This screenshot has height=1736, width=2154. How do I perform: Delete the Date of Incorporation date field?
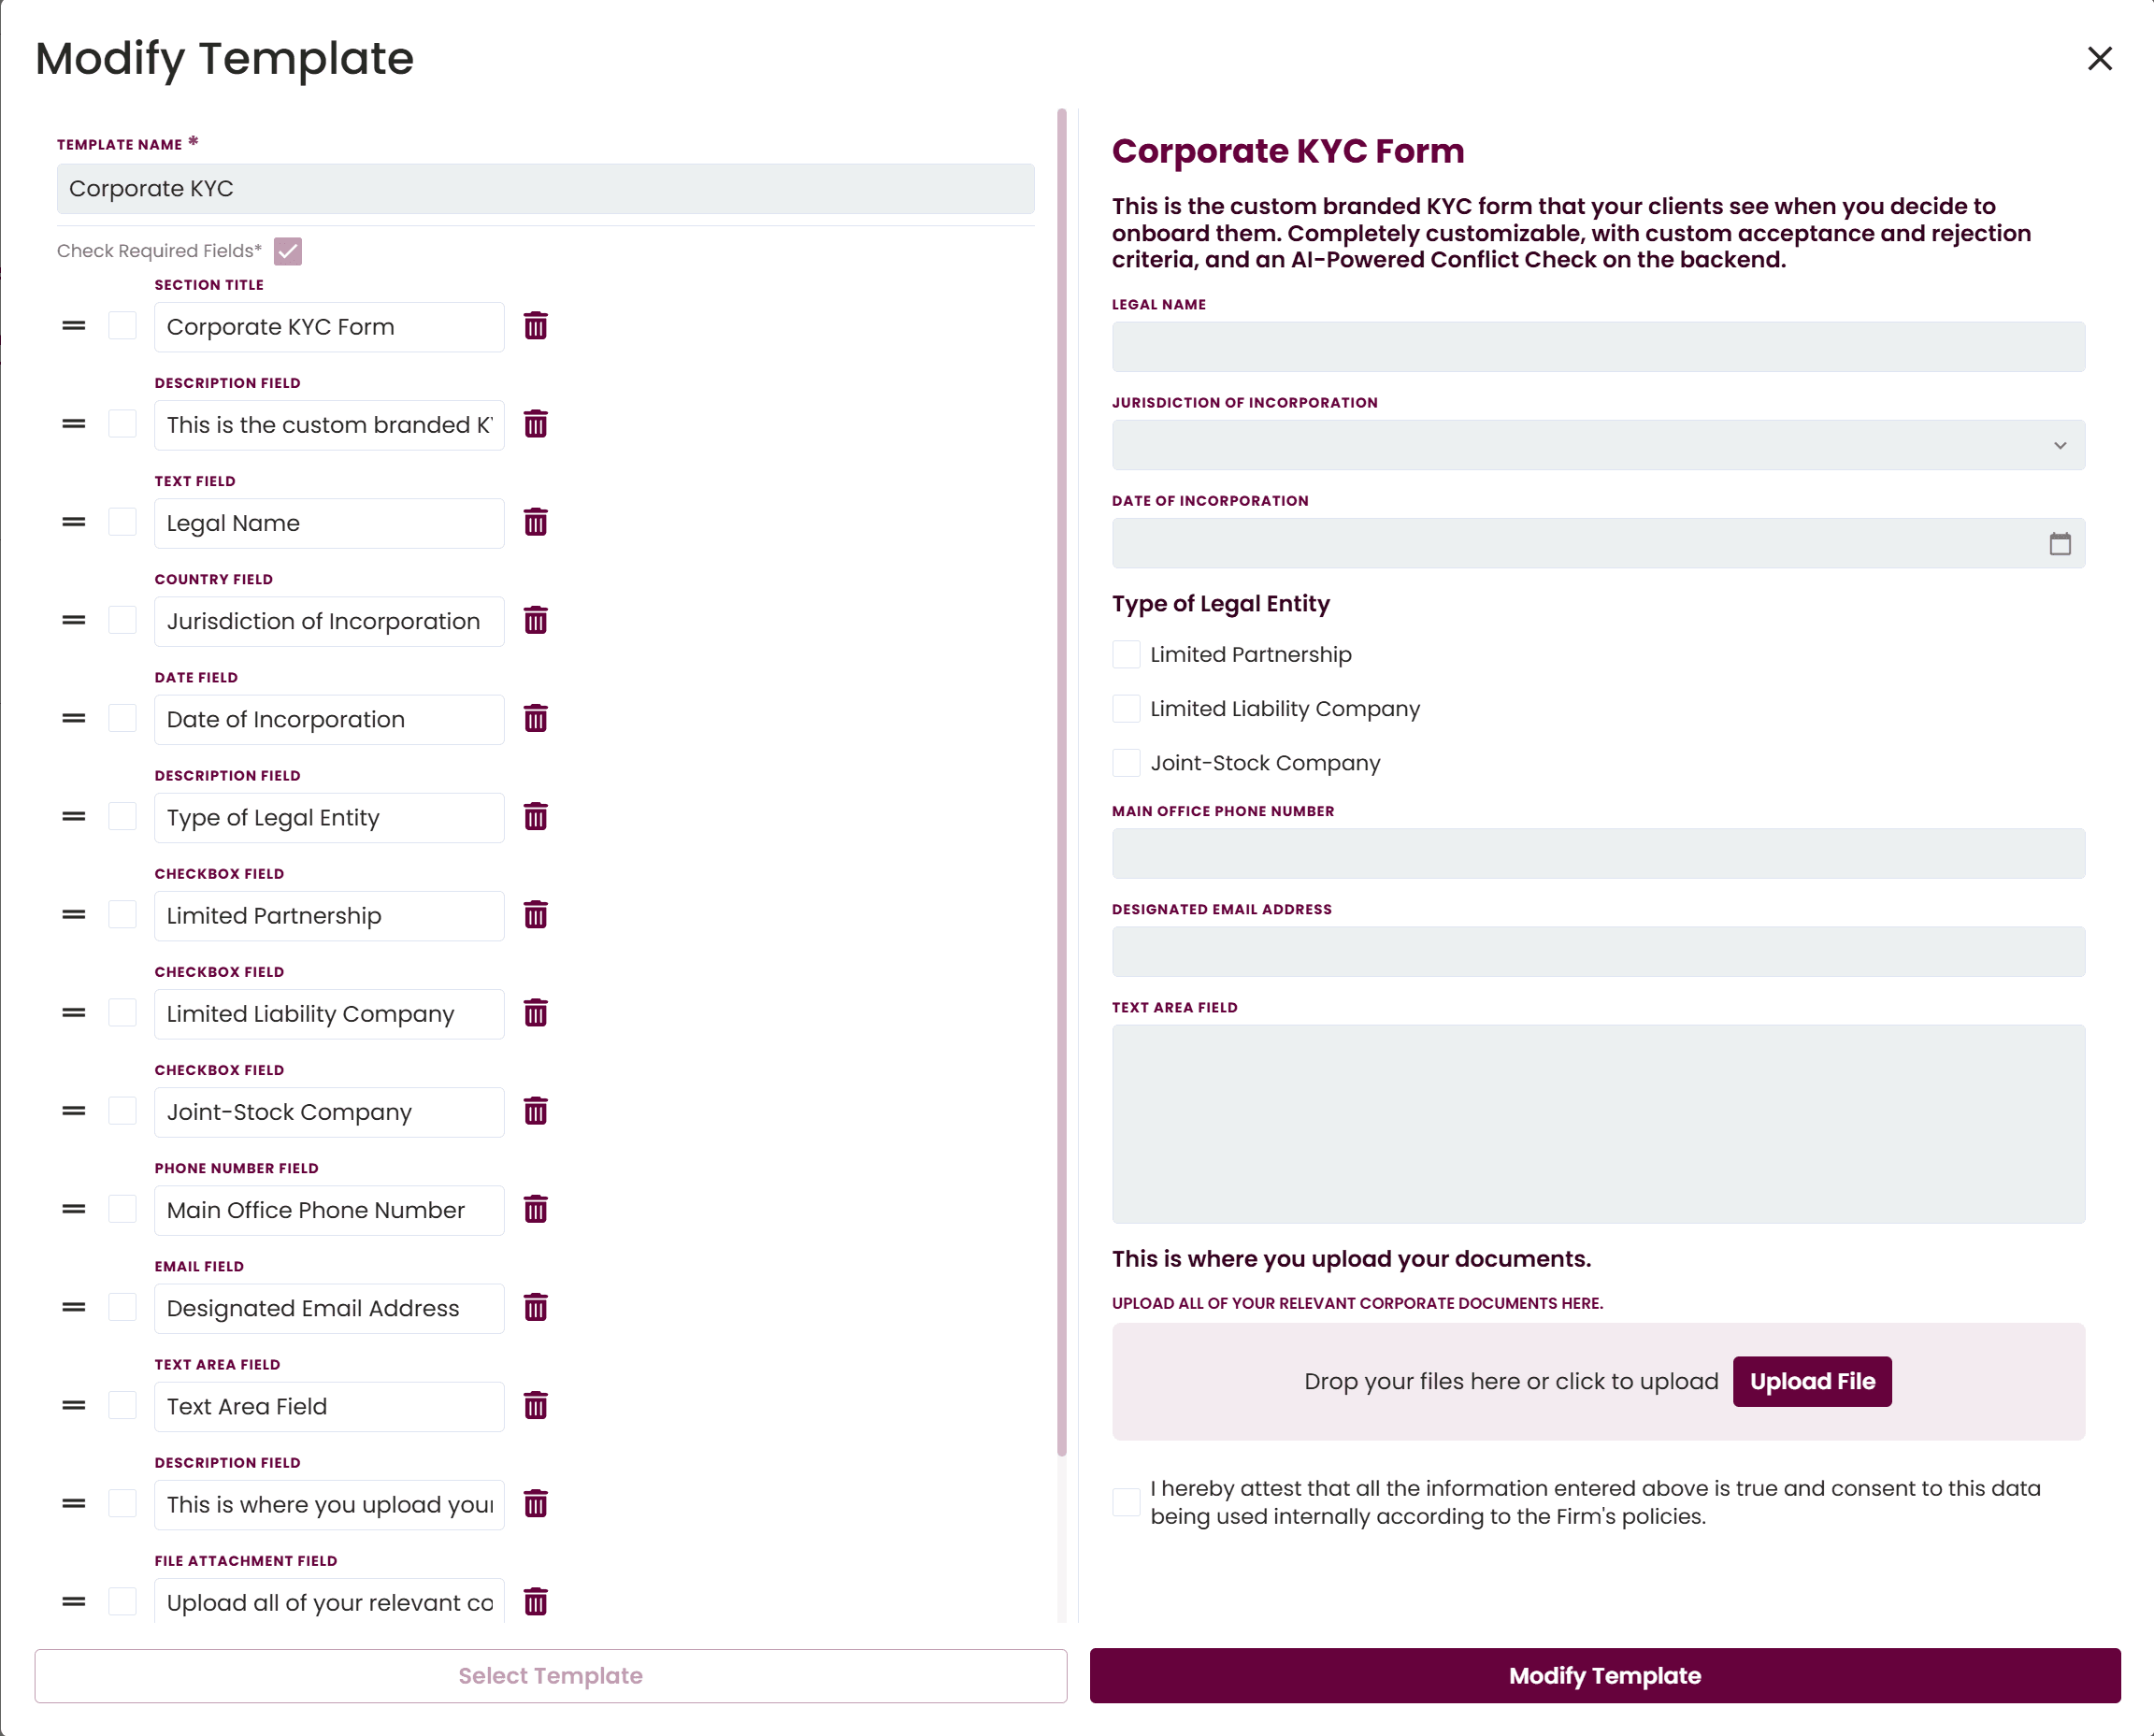click(x=536, y=718)
